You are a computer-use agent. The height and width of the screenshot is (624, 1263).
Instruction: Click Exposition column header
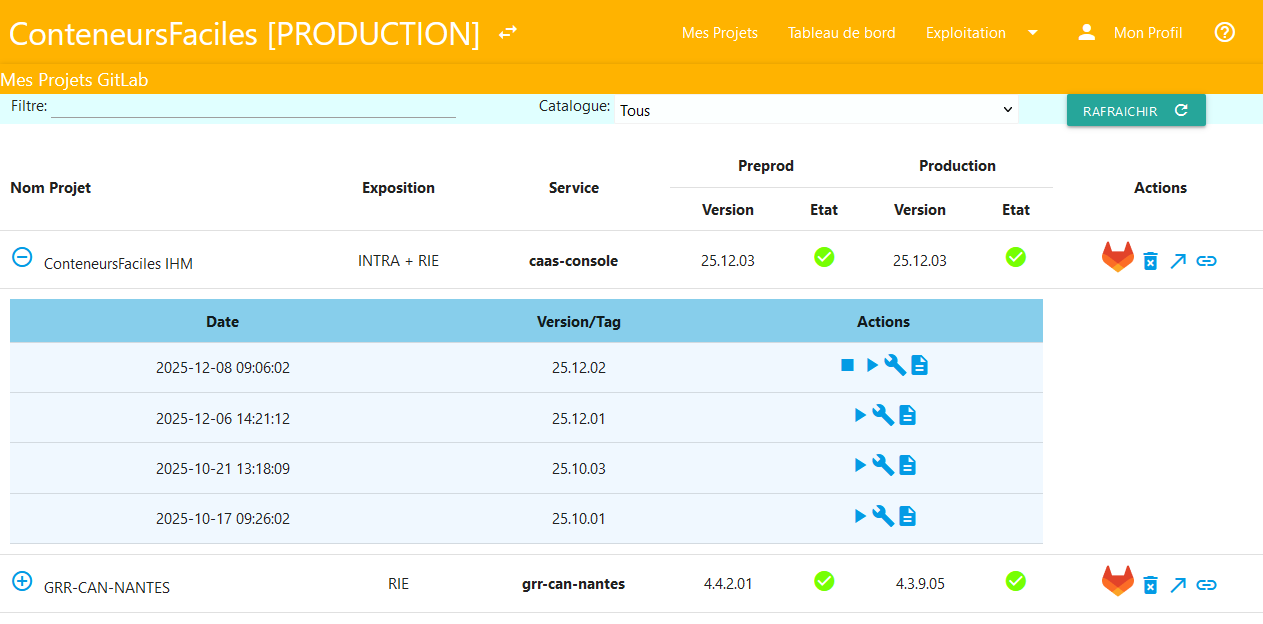pyautogui.click(x=399, y=188)
